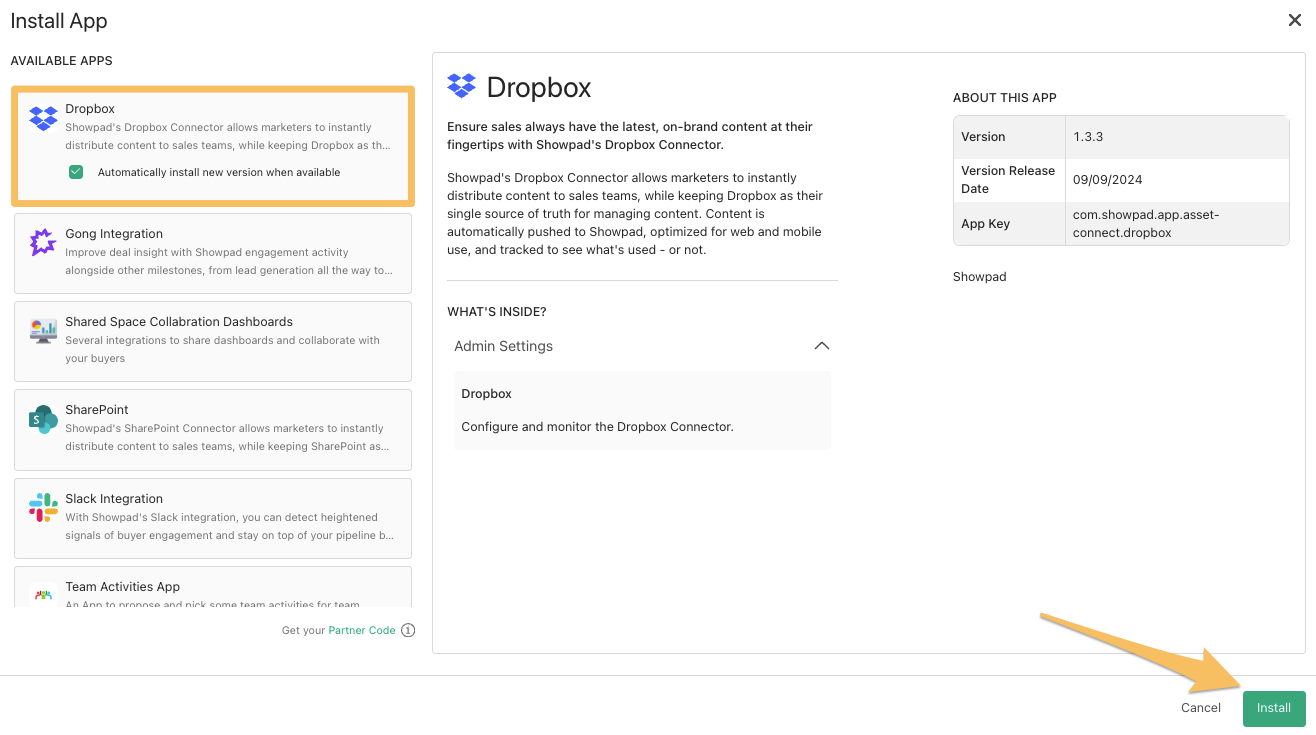Select the Slack Integration app

(x=213, y=518)
